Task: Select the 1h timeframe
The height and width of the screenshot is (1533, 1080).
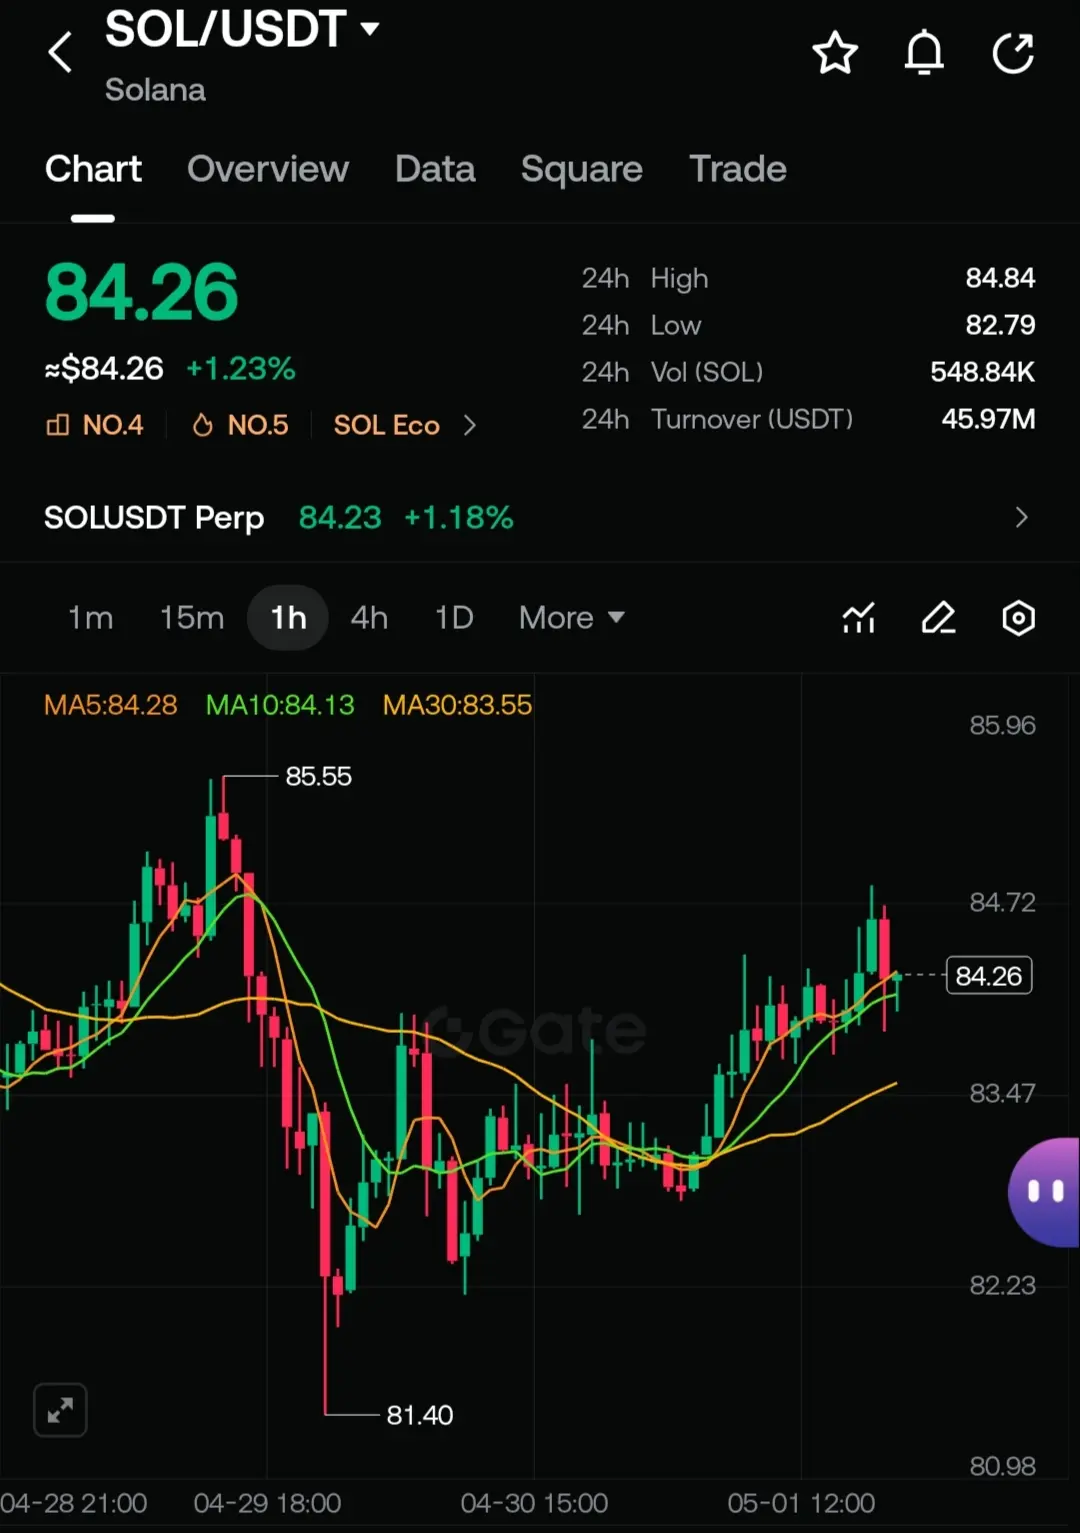Action: [288, 618]
